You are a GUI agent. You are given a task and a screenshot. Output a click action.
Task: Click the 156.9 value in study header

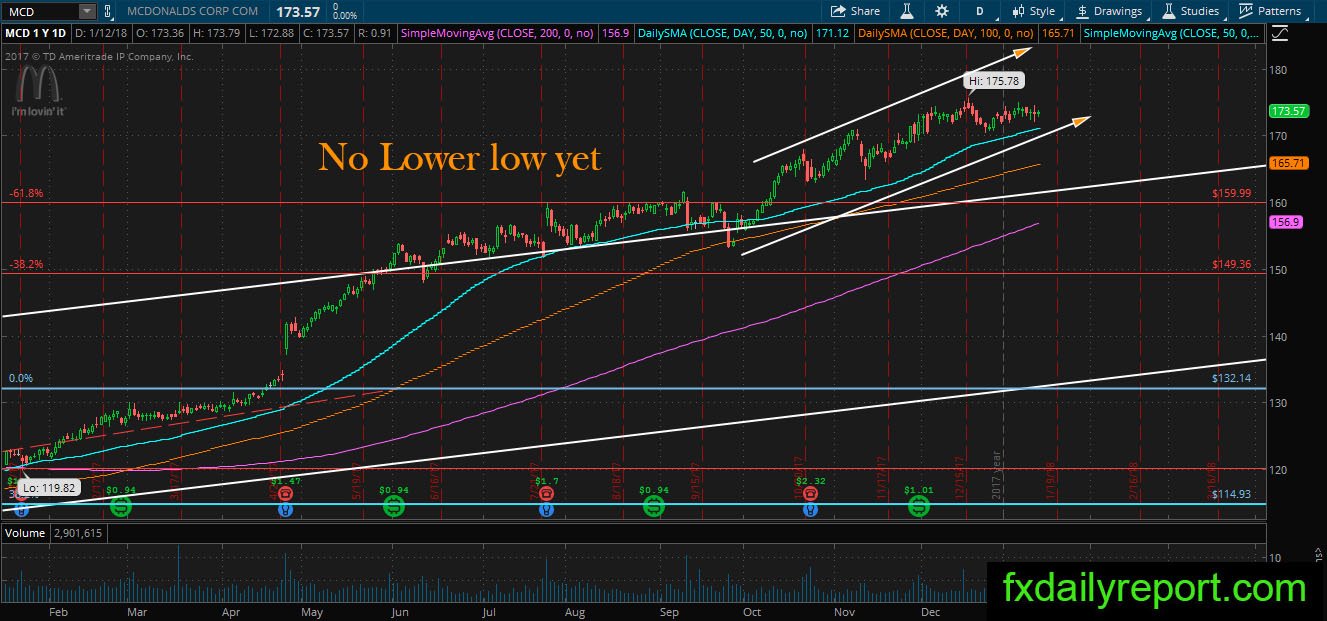[x=616, y=33]
